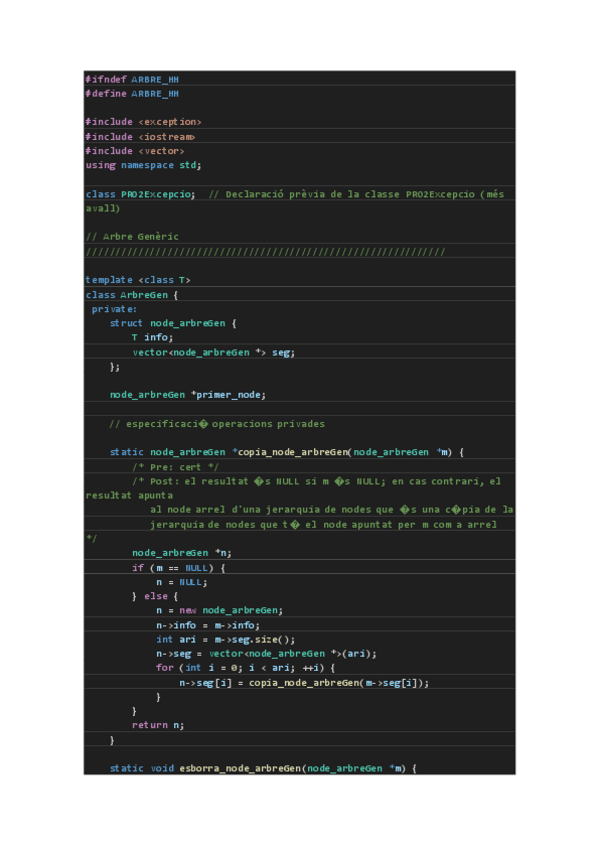This screenshot has width=600, height=848.
Task: Click the #include <vector> directive
Action: pos(135,151)
